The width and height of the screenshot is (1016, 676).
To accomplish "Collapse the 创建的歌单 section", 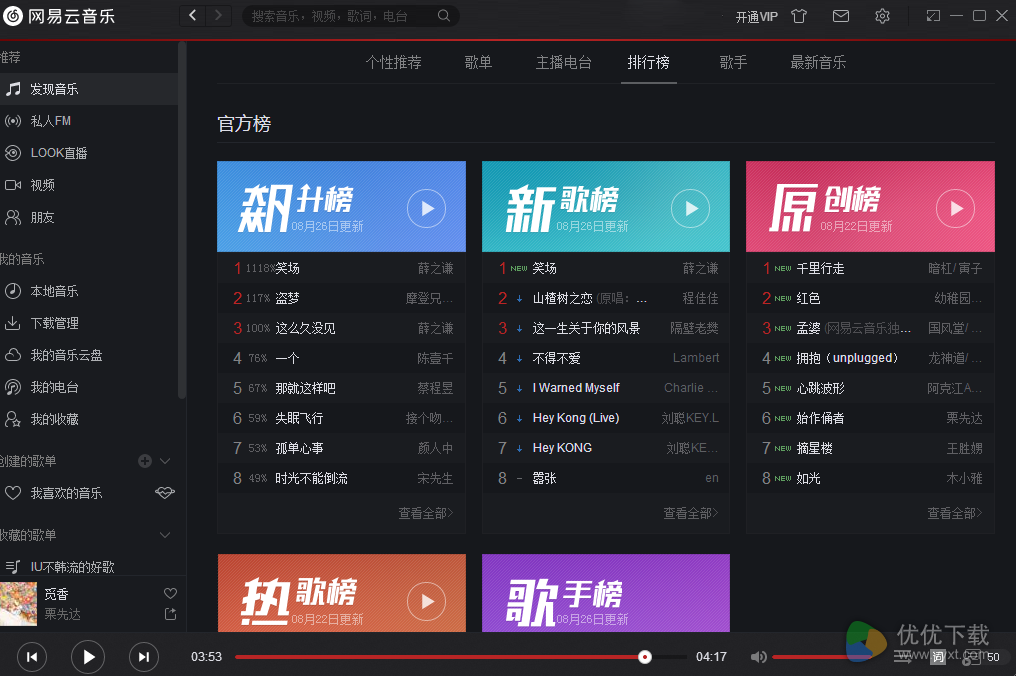I will tap(165, 461).
